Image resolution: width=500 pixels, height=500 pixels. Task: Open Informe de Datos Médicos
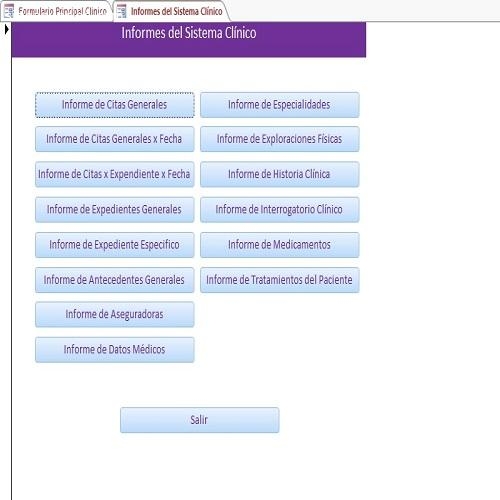coord(115,350)
